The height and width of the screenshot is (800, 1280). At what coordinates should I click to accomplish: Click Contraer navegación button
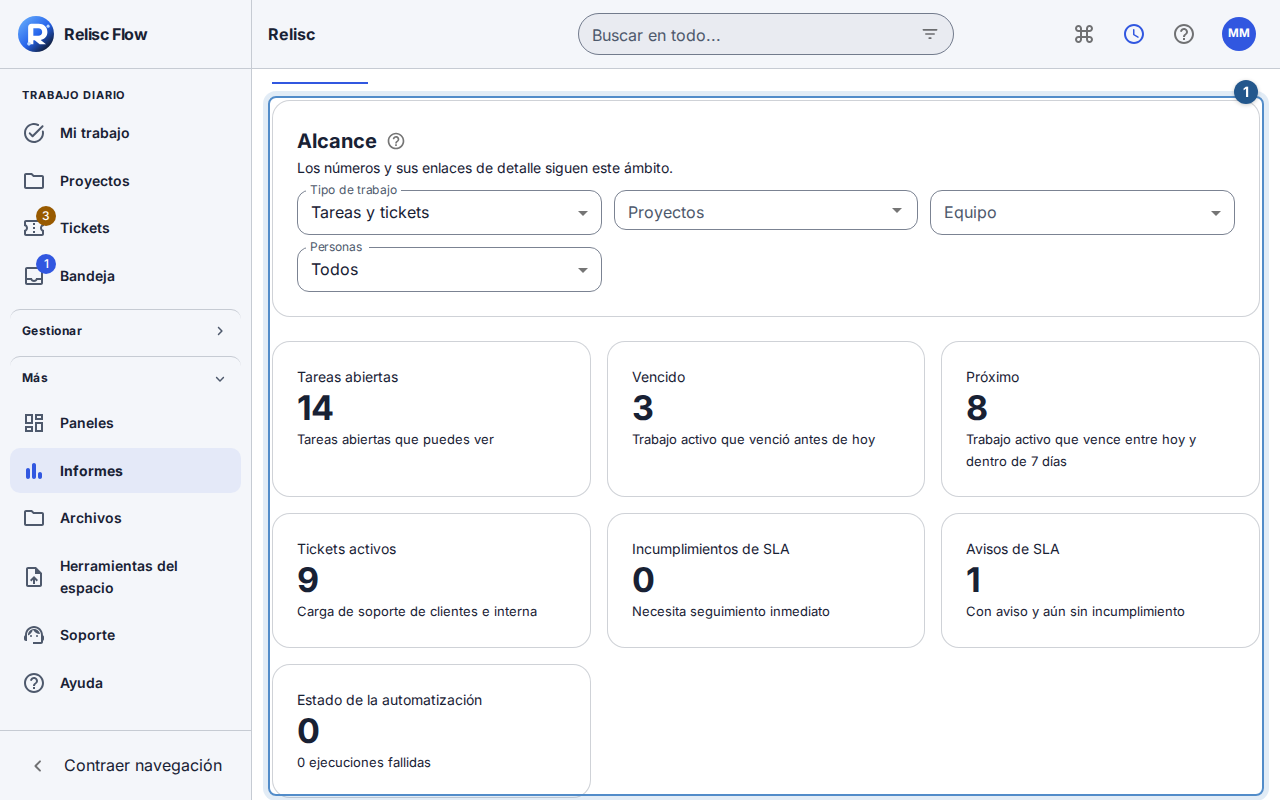coord(125,766)
